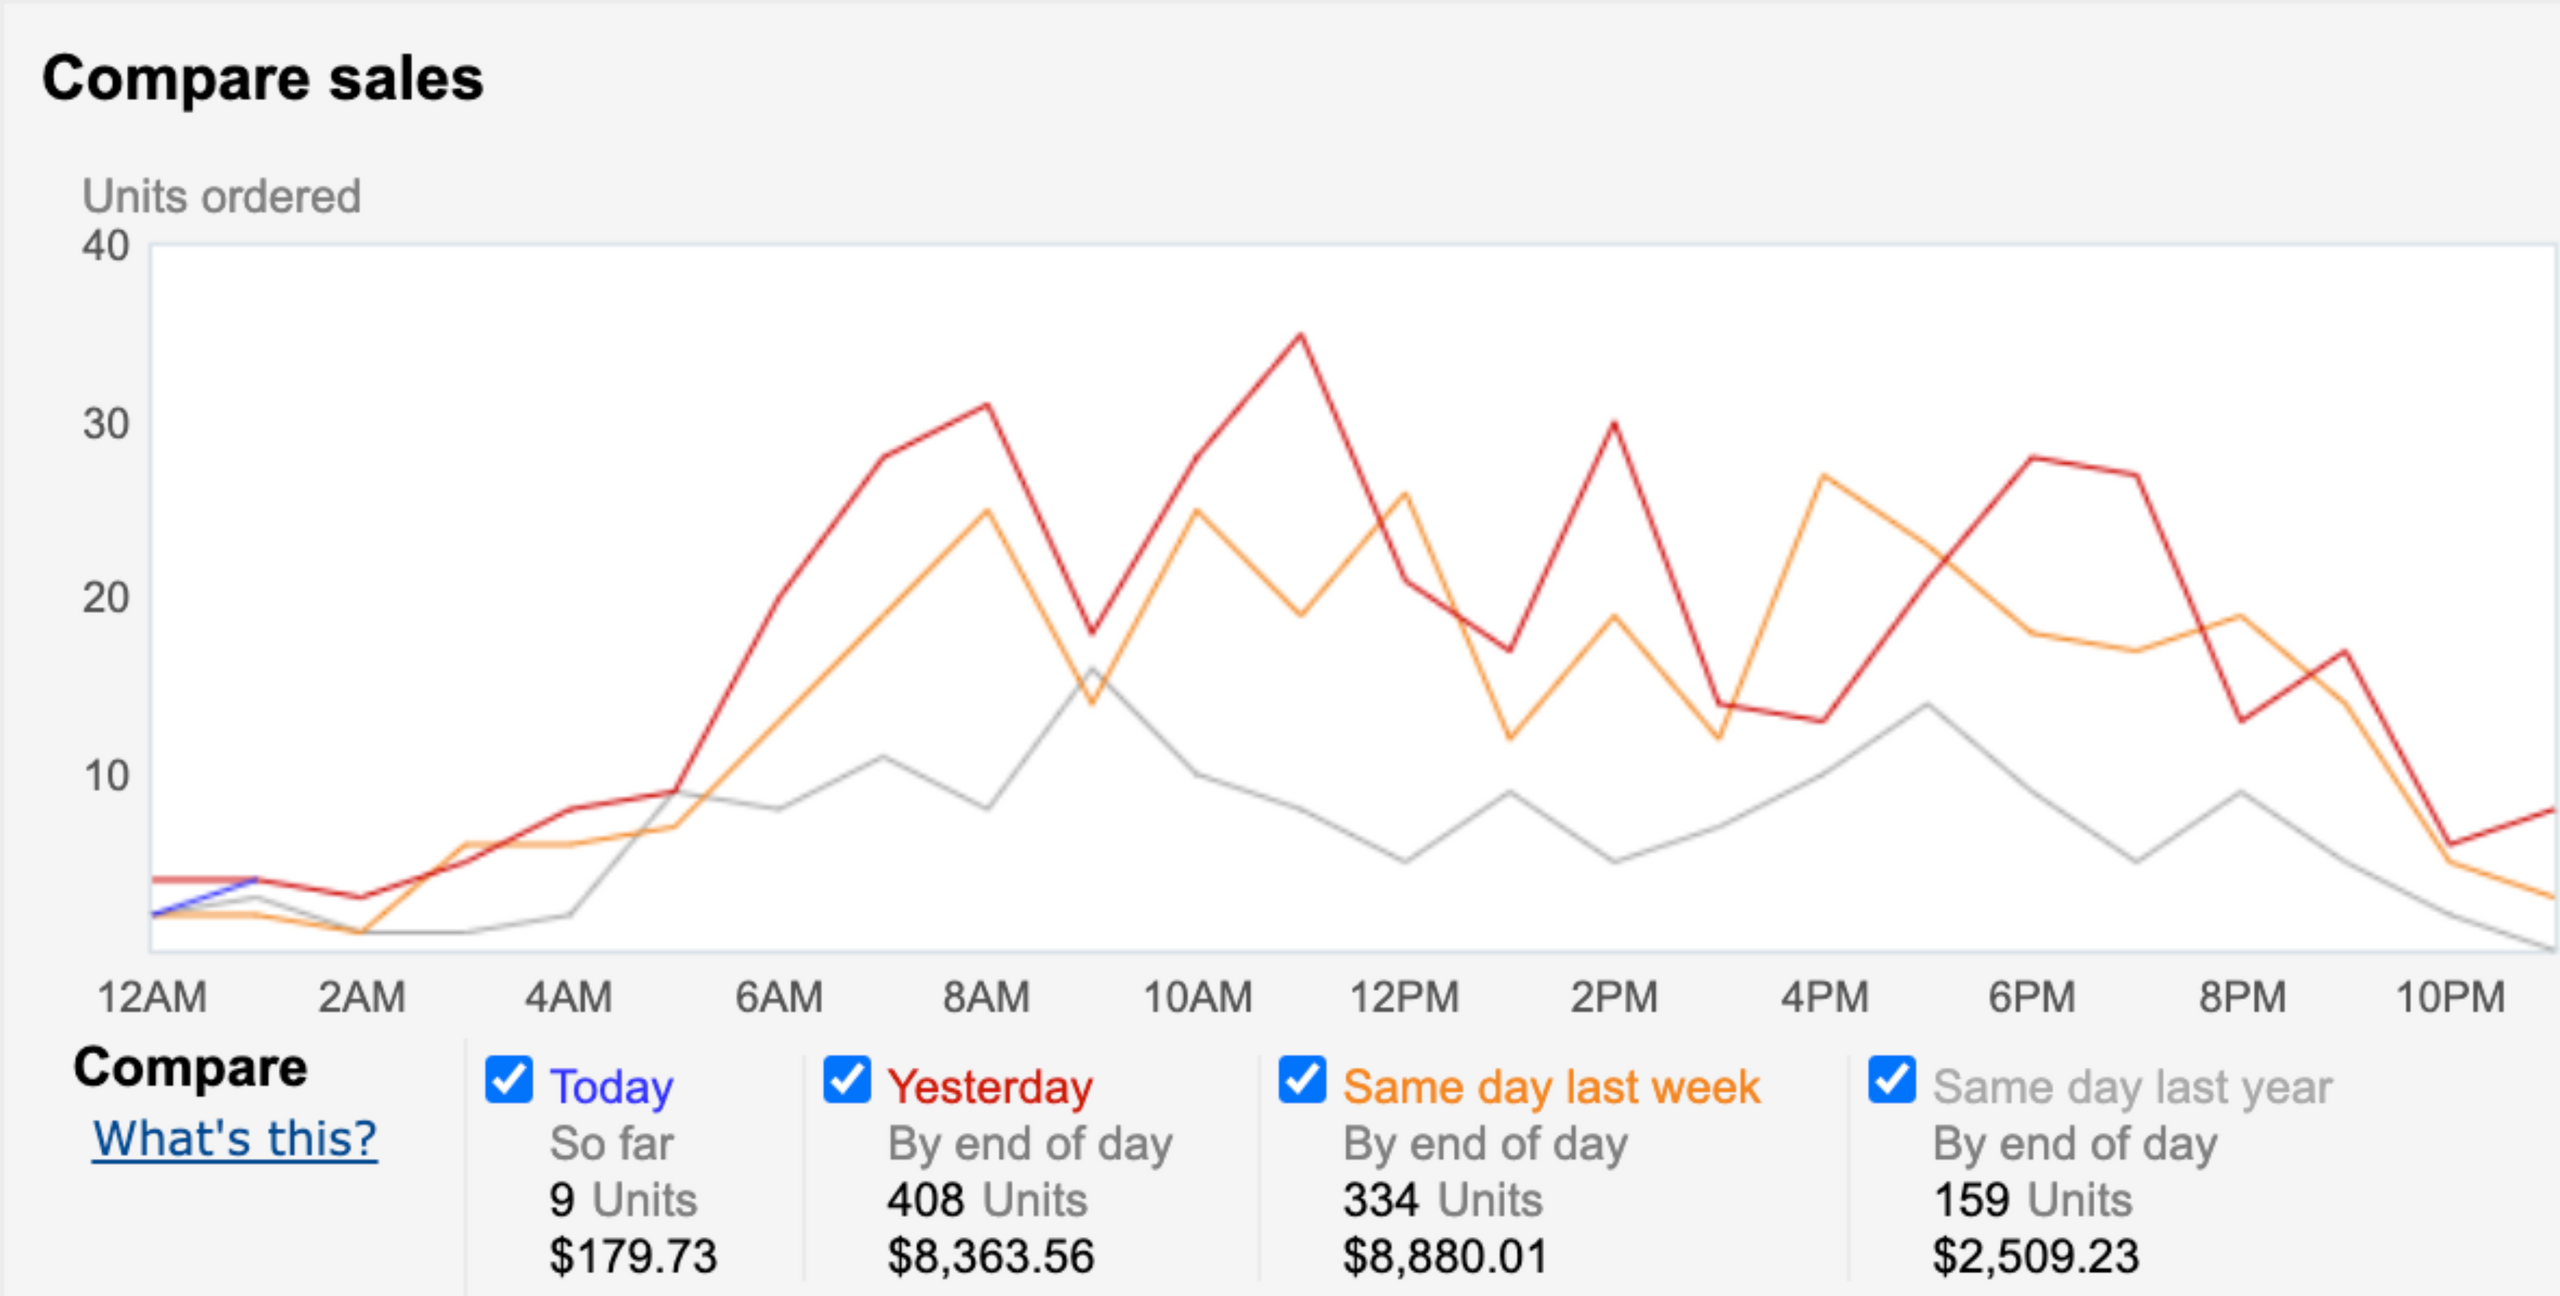The height and width of the screenshot is (1296, 2560).
Task: Click the Units ordered axis title
Action: coord(221,196)
